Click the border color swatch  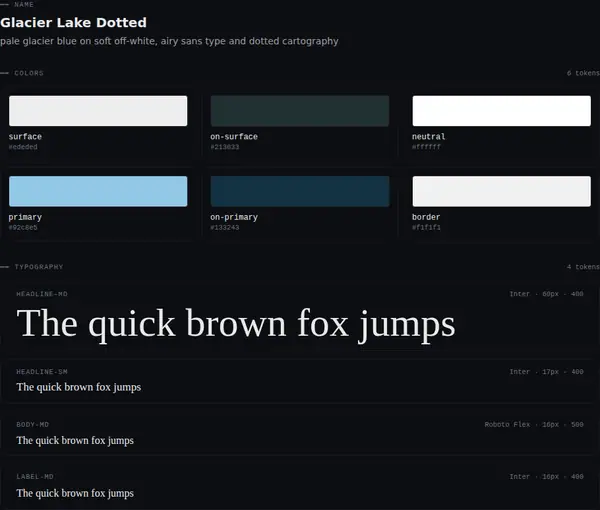tap(501, 191)
